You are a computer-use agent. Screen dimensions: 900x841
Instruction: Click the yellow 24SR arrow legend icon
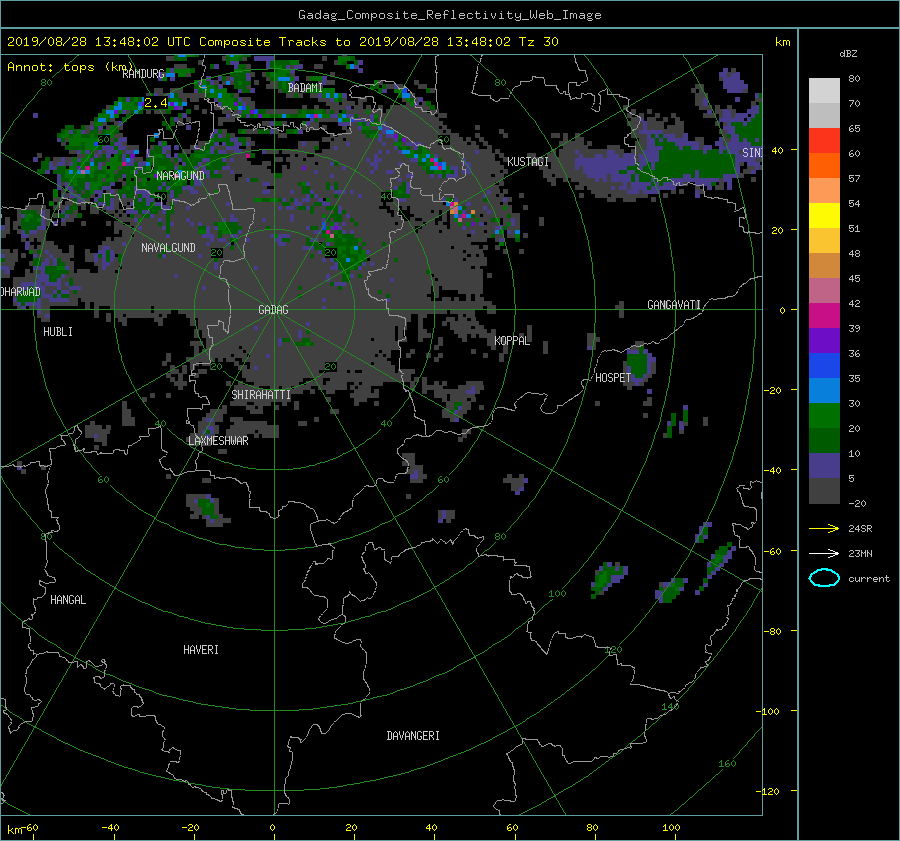coord(824,528)
